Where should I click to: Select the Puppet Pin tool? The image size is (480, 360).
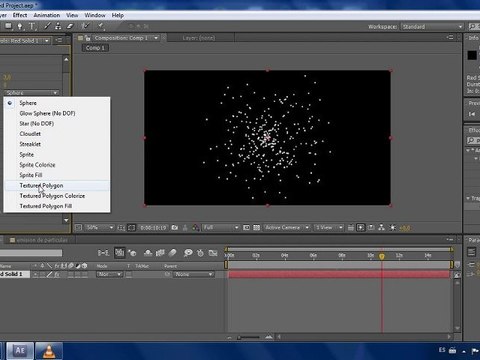click(101, 26)
